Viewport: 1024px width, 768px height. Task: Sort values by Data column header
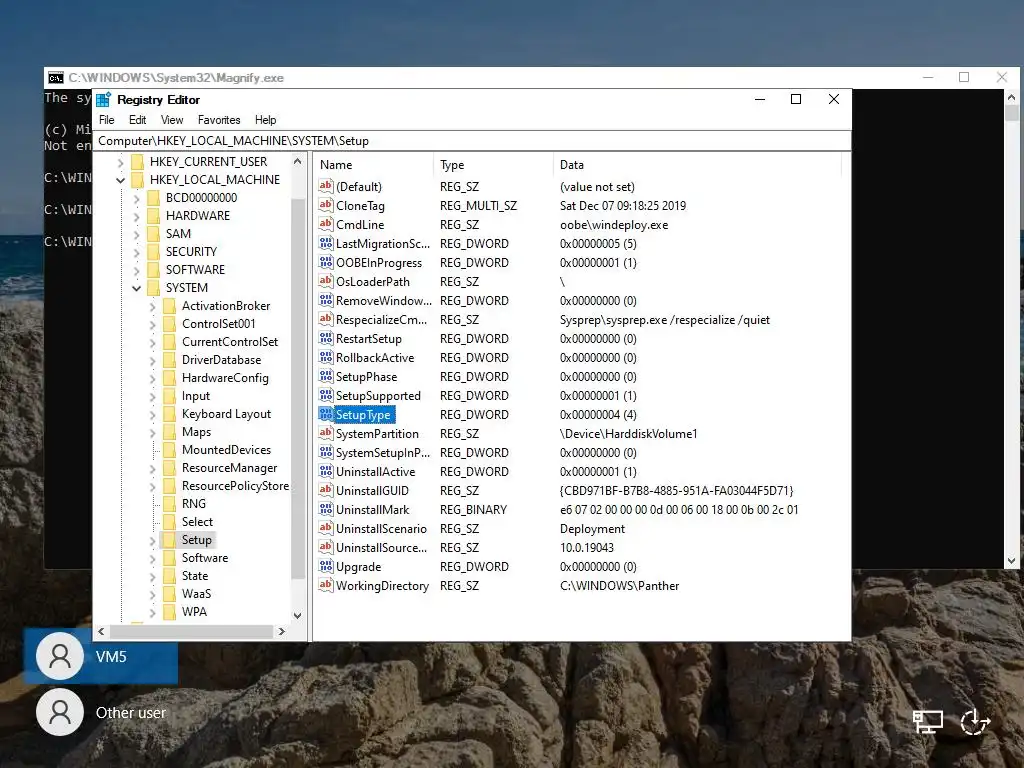pyautogui.click(x=697, y=165)
